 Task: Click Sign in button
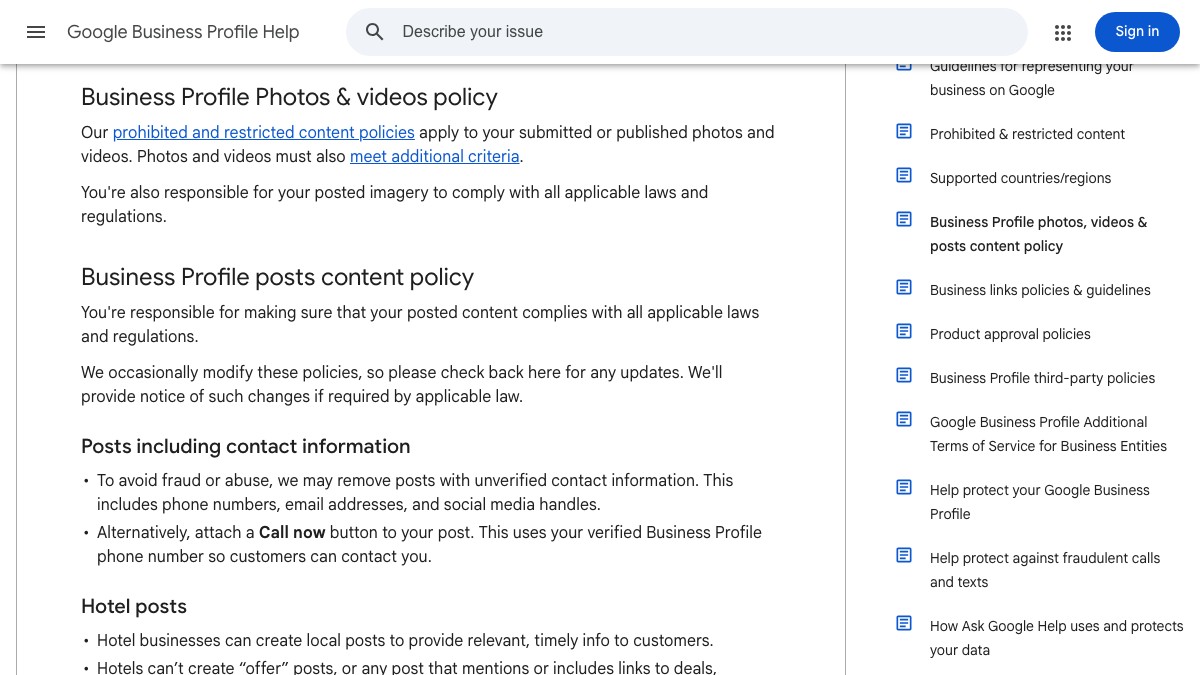tap(1137, 32)
